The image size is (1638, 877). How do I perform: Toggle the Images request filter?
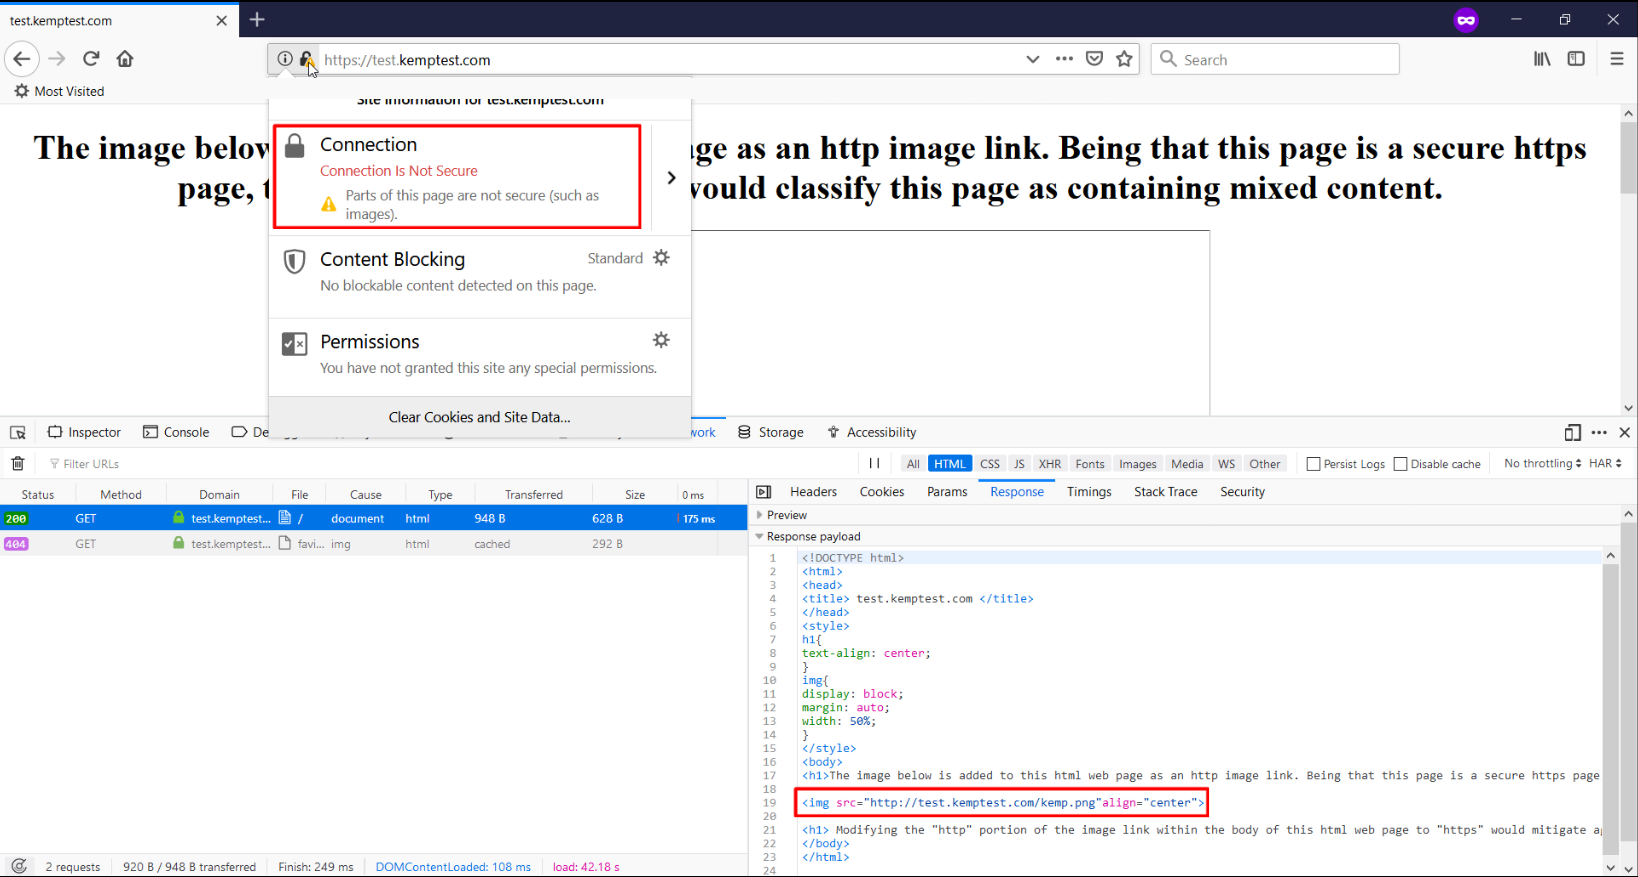[x=1138, y=464]
